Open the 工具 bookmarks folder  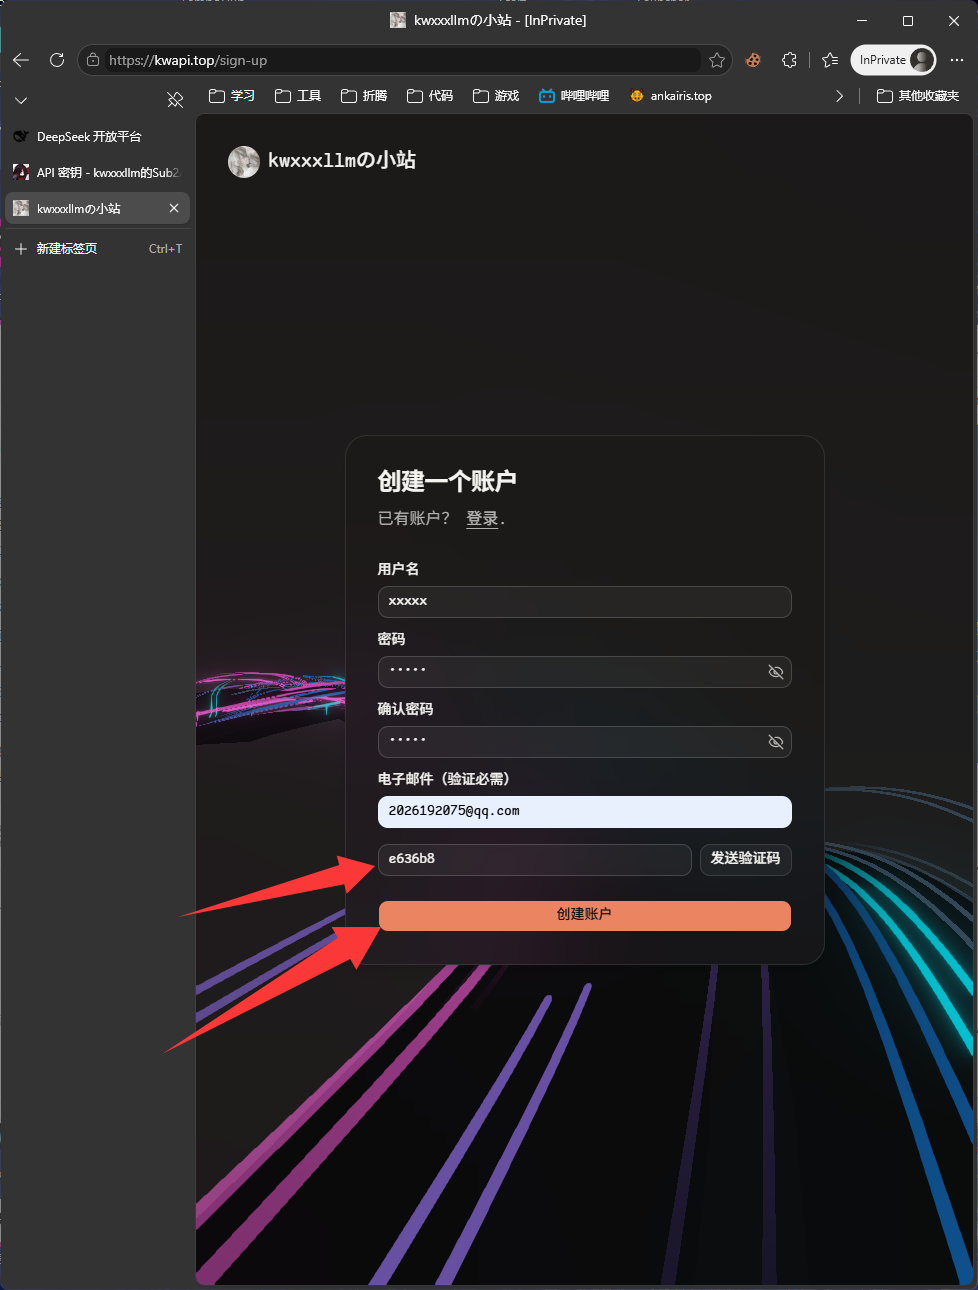[x=298, y=96]
